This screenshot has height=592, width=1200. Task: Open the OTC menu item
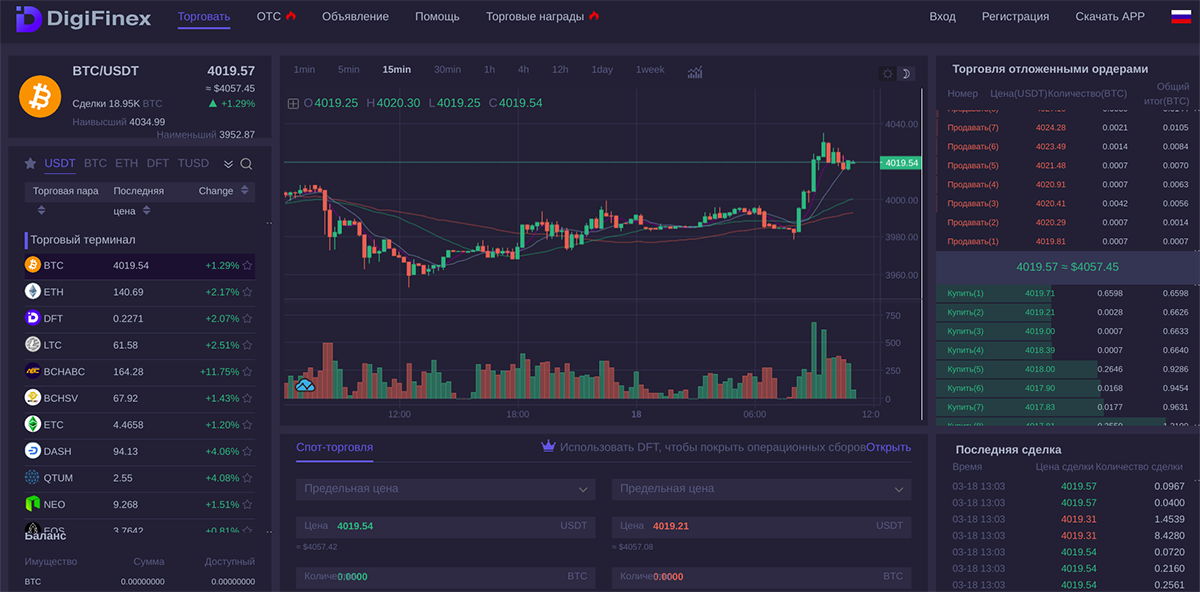tap(276, 17)
